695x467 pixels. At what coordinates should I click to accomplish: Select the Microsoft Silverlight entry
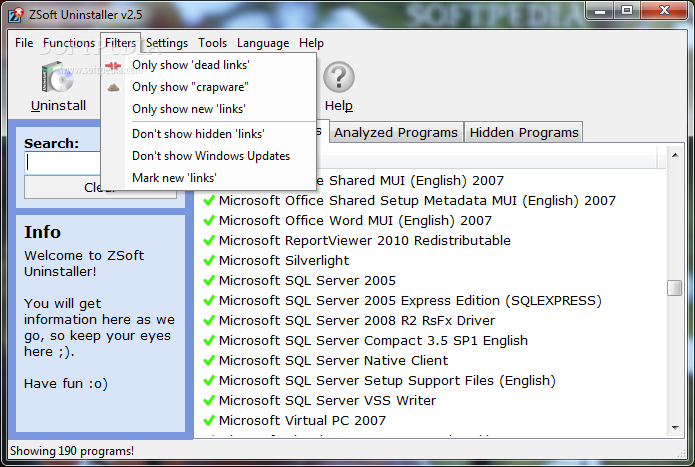284,261
